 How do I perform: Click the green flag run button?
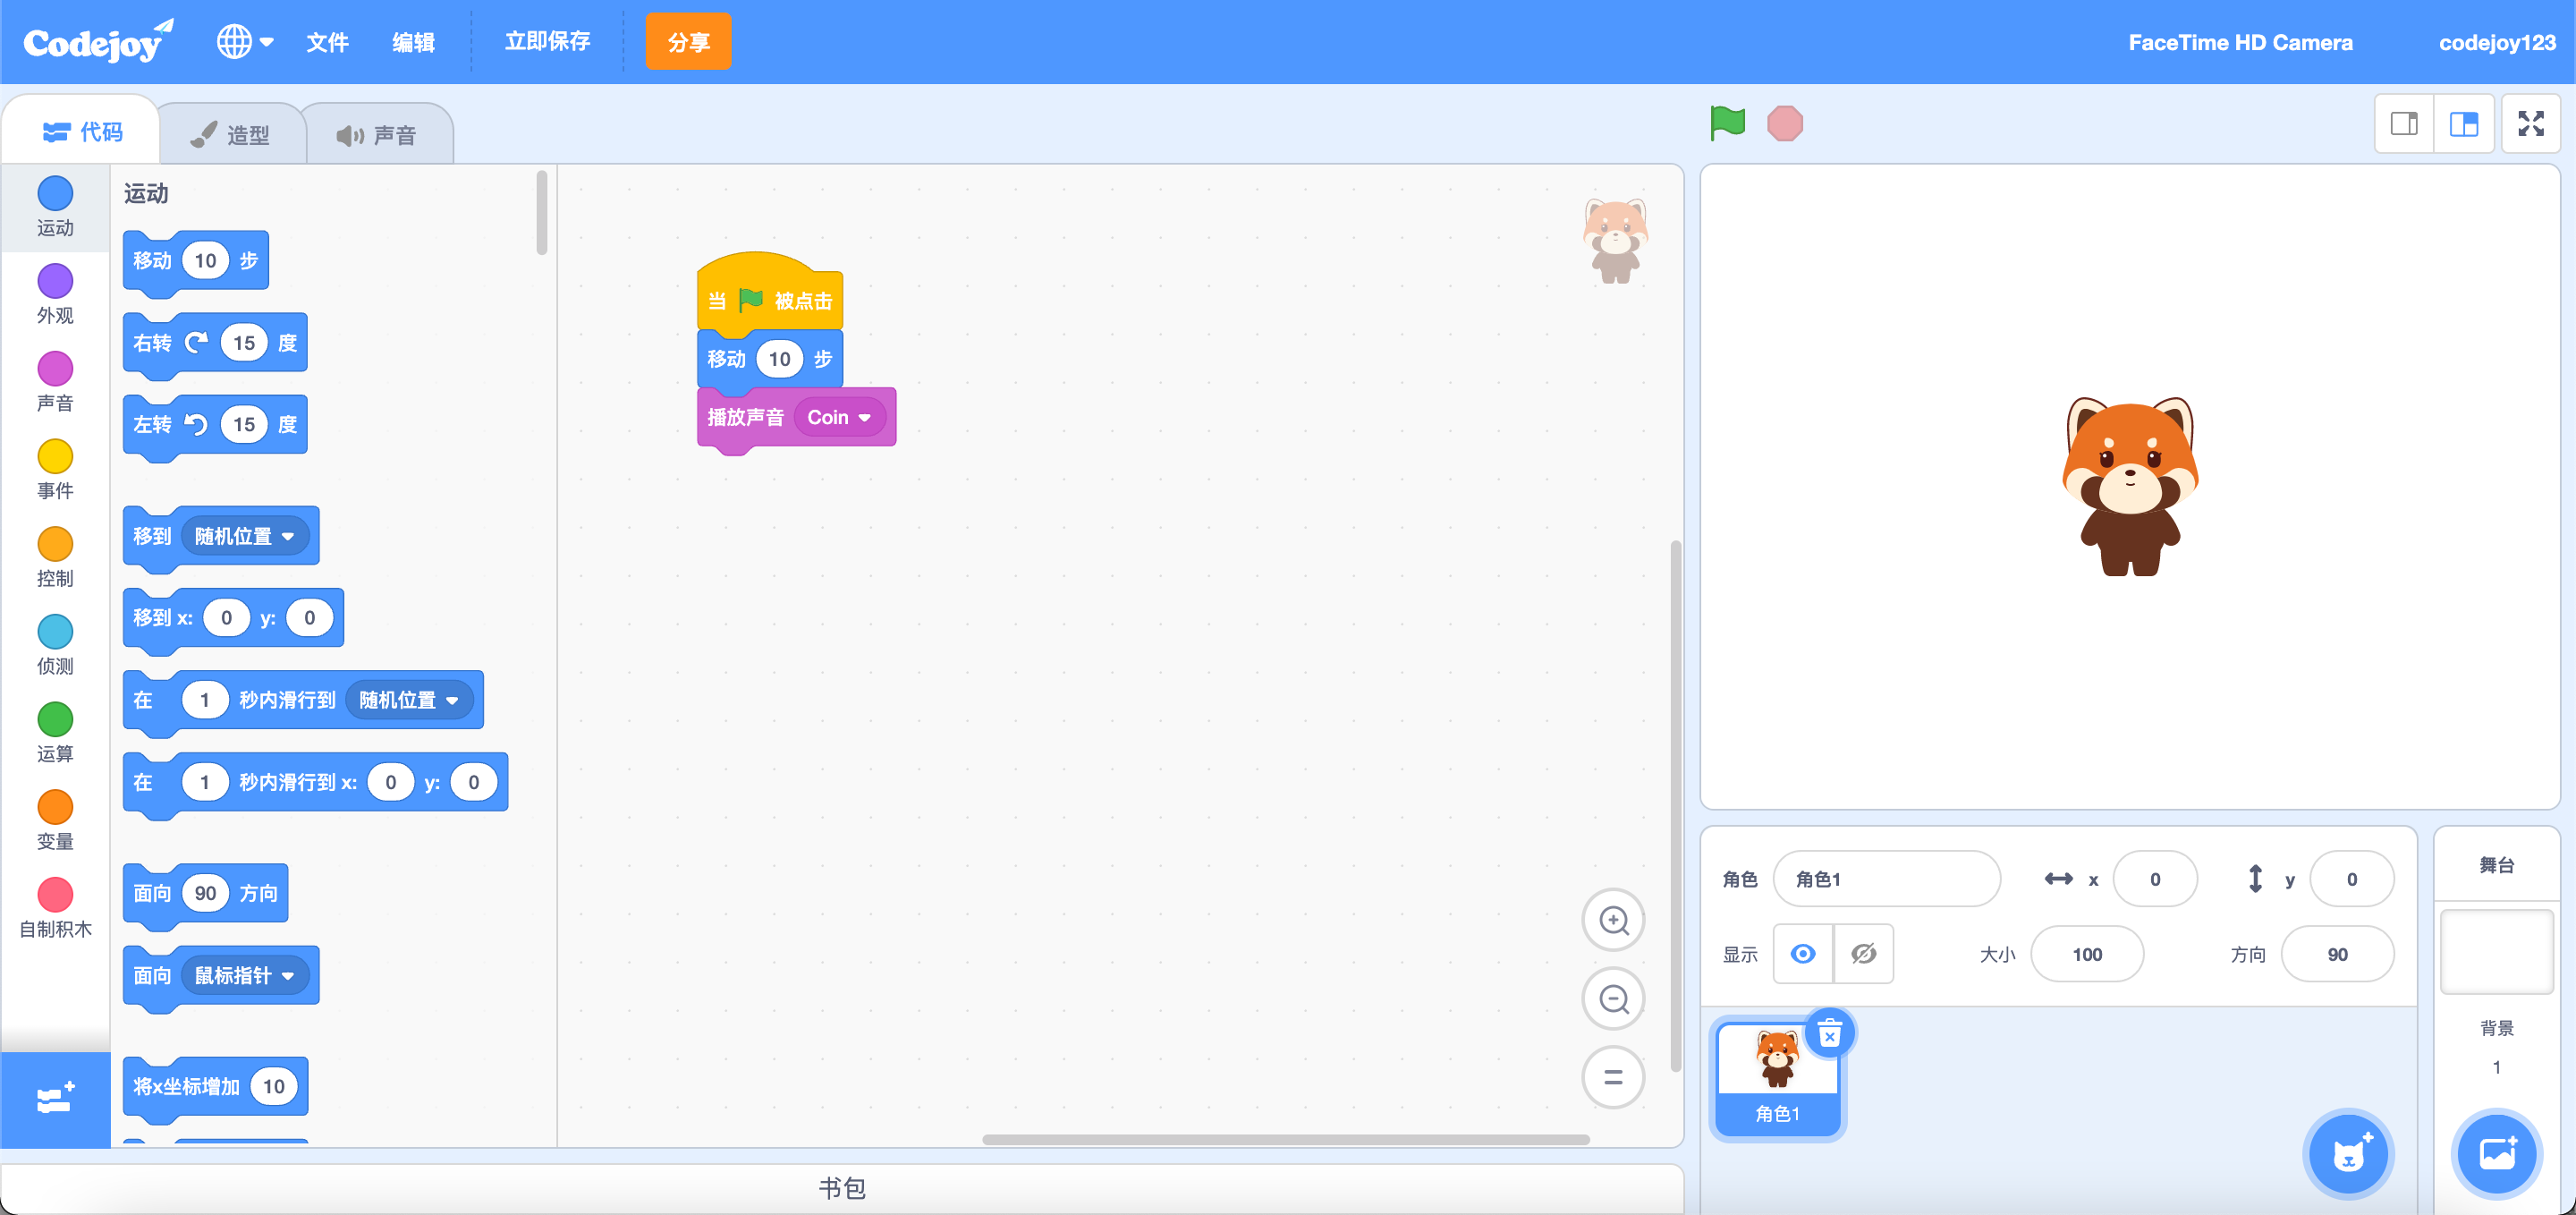[1727, 124]
